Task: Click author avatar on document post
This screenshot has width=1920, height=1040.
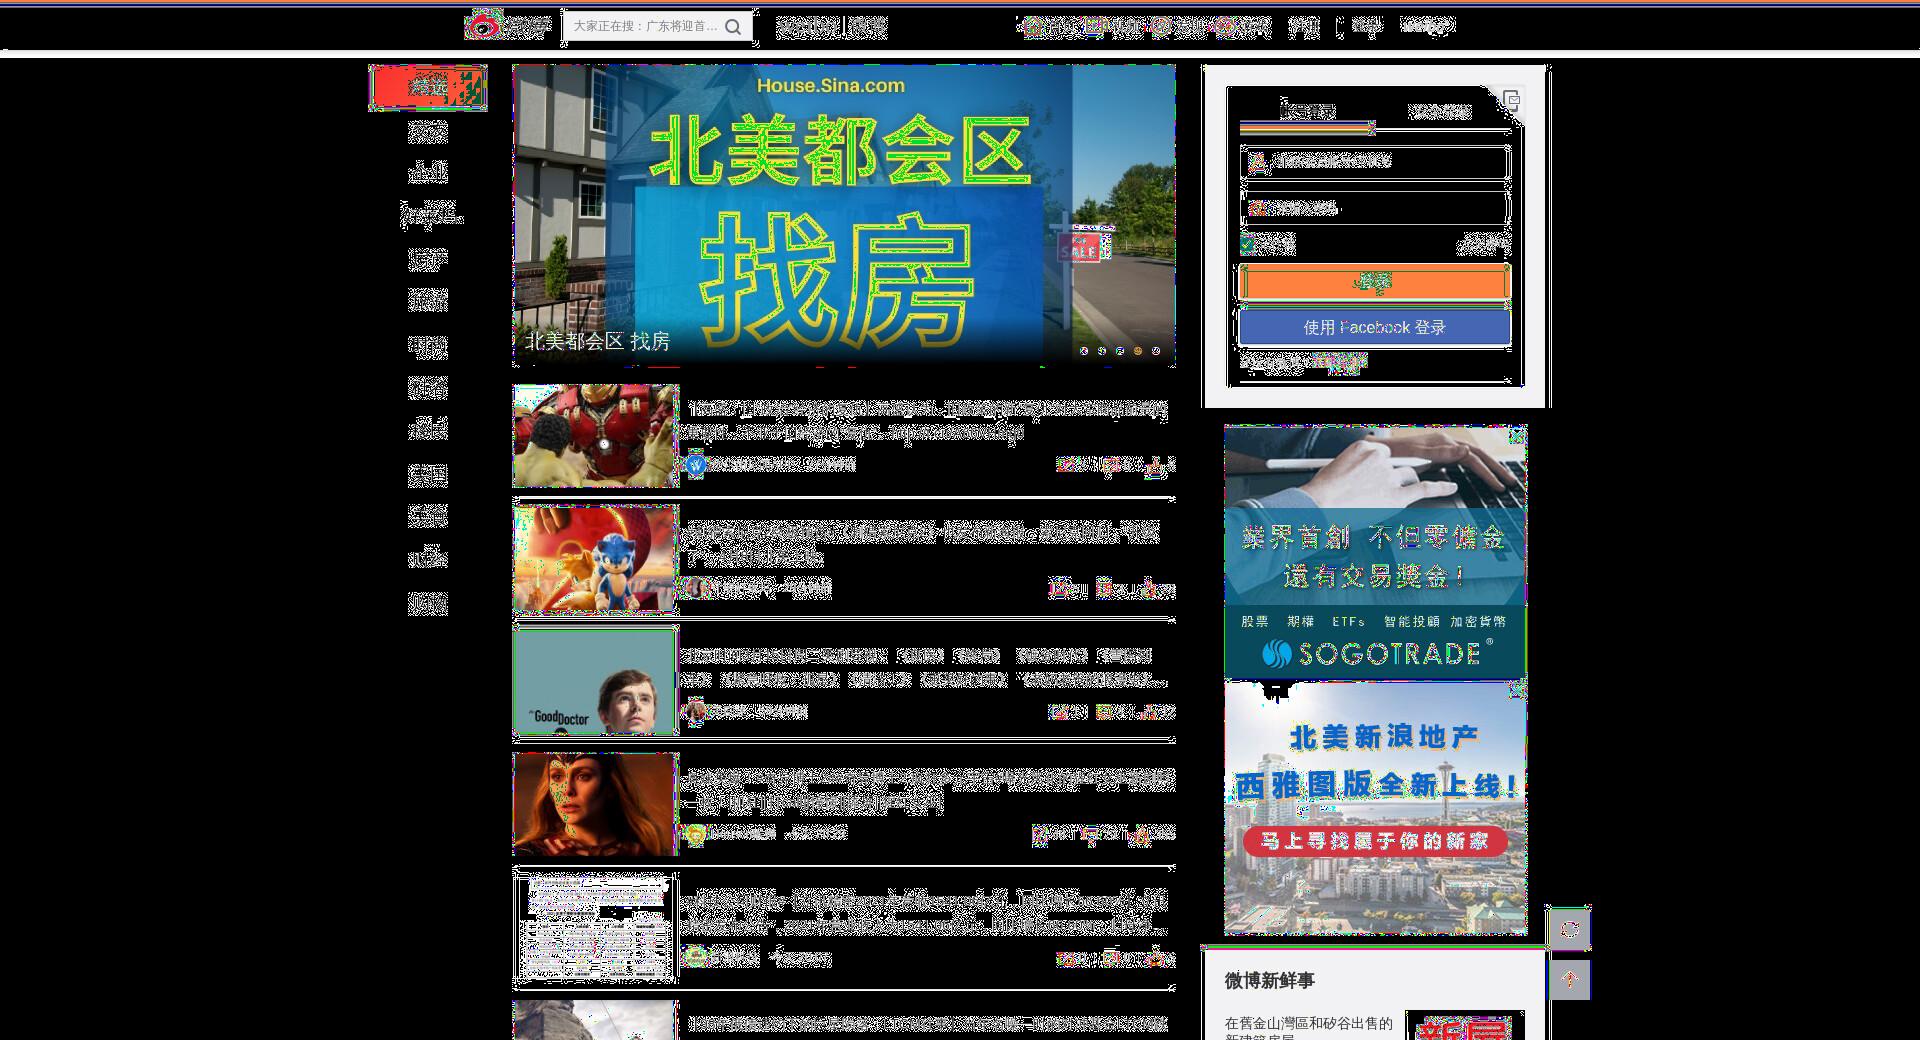Action: coord(696,957)
